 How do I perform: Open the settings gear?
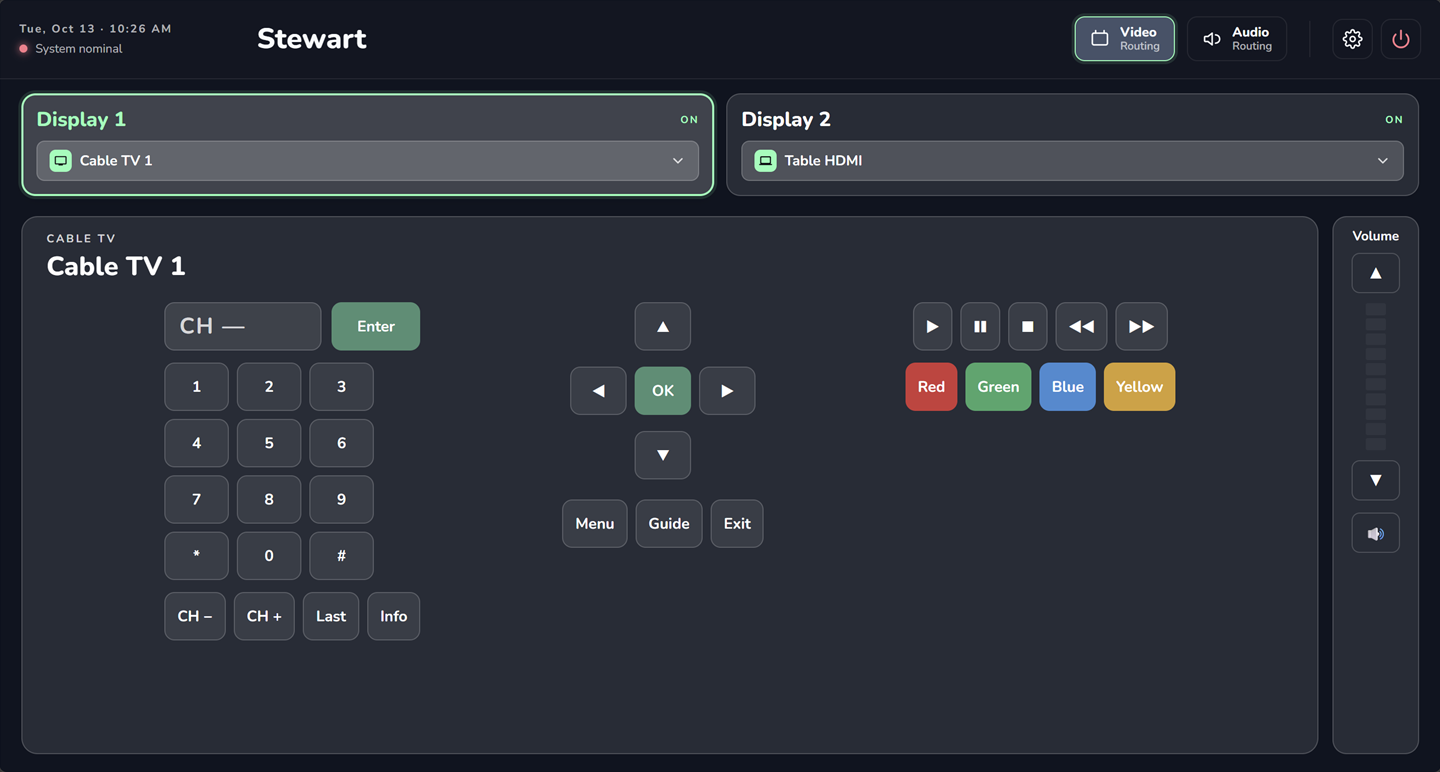pyautogui.click(x=1353, y=39)
